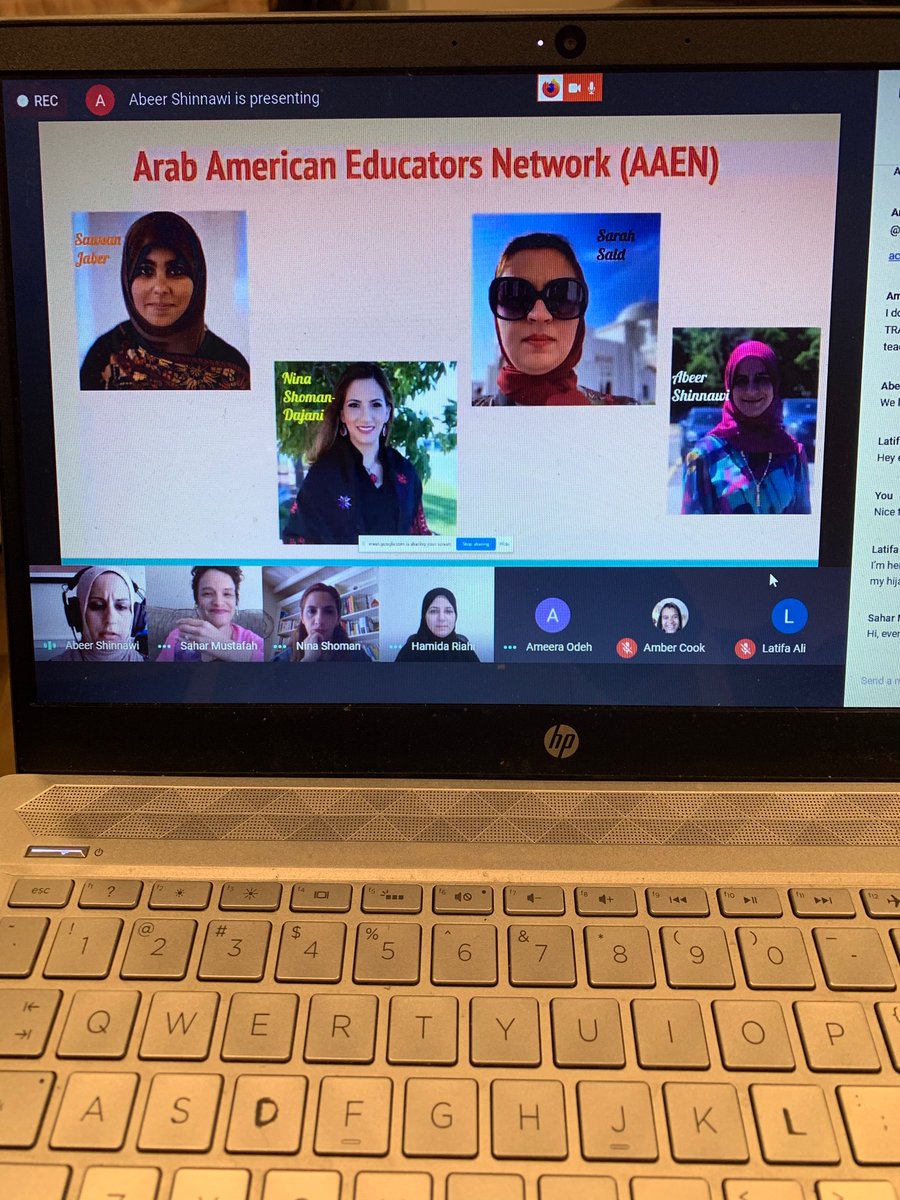The width and height of the screenshot is (900, 1200).
Task: Click the slide title "Arab American Educators Network (AAEN)"
Action: click(426, 165)
